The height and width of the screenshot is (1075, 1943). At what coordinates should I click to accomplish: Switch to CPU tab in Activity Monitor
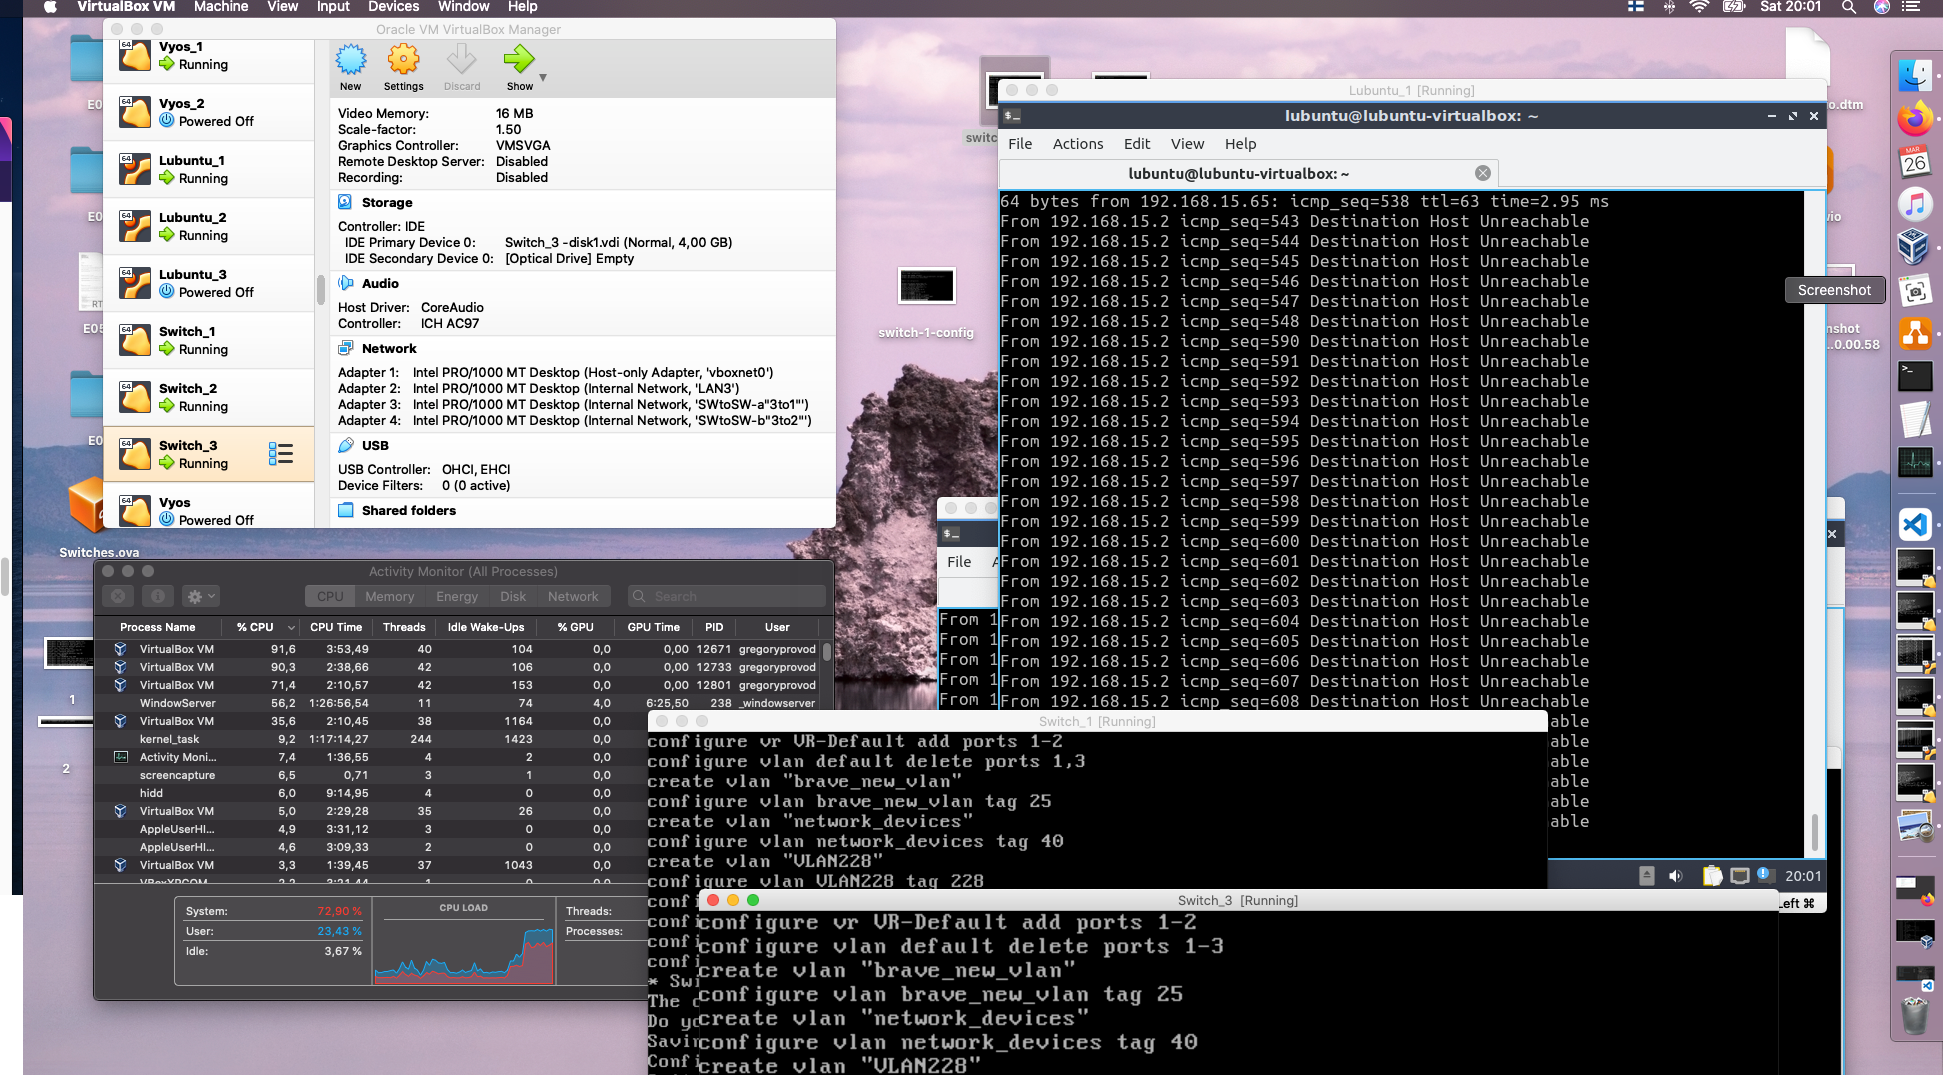click(330, 596)
